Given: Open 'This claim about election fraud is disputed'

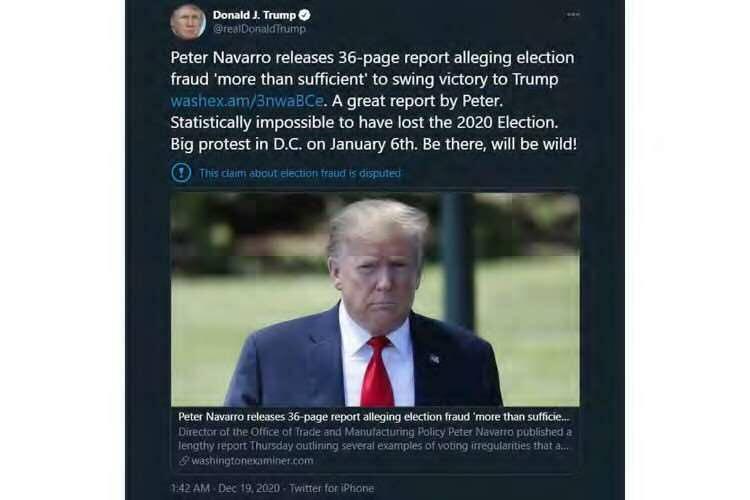Looking at the screenshot, I should (299, 173).
